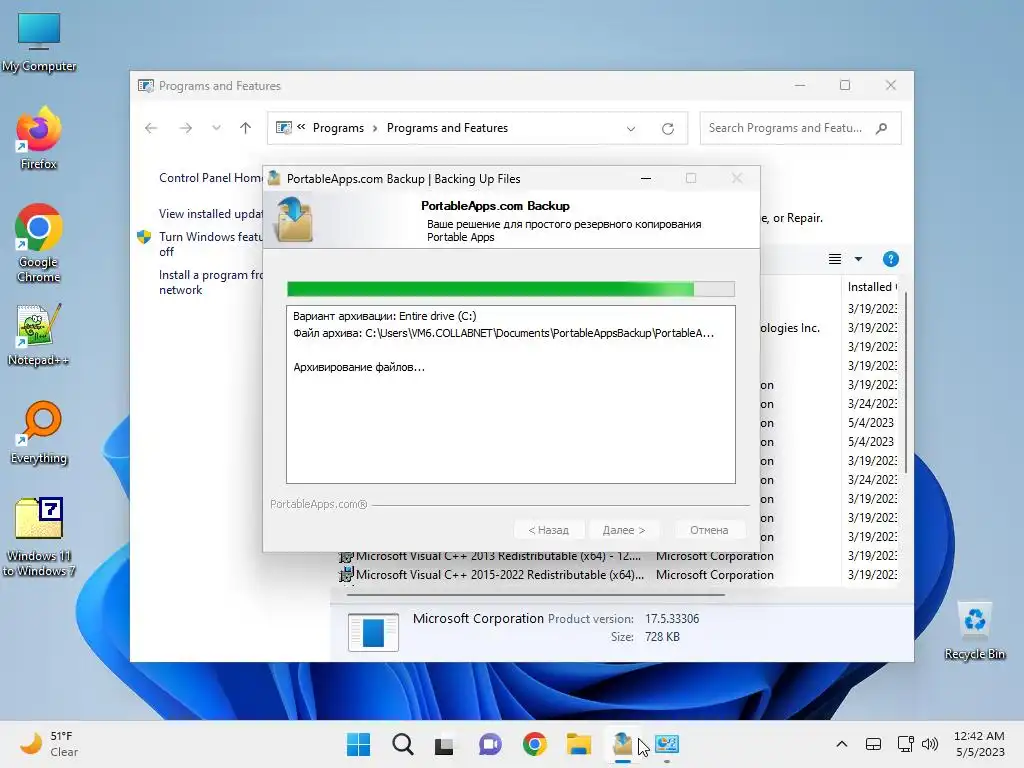Open File Explorer from the taskbar

(x=579, y=744)
